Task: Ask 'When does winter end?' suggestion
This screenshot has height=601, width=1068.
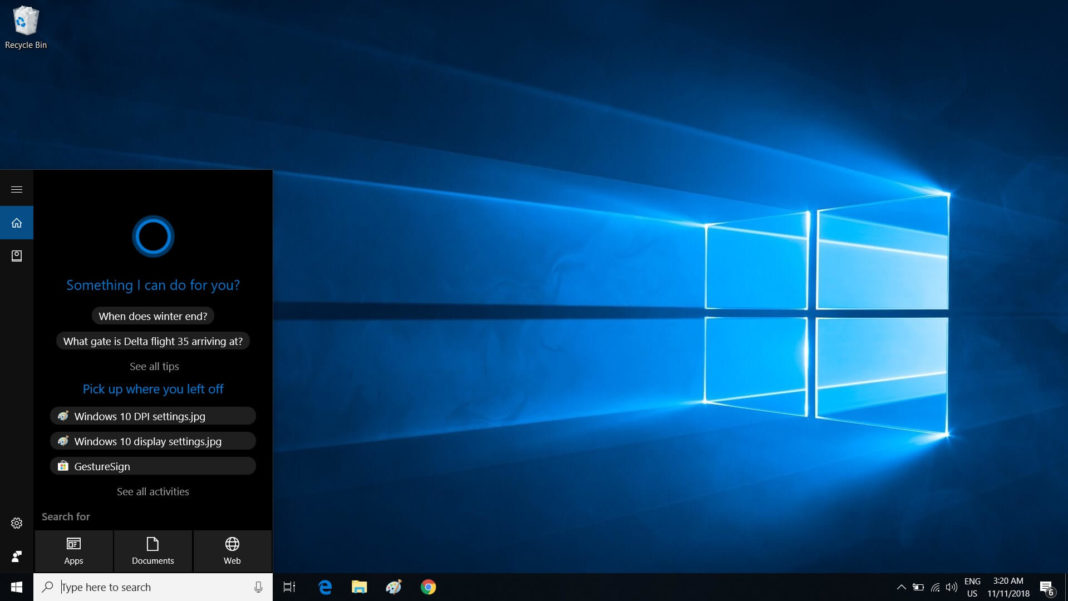Action: [x=152, y=315]
